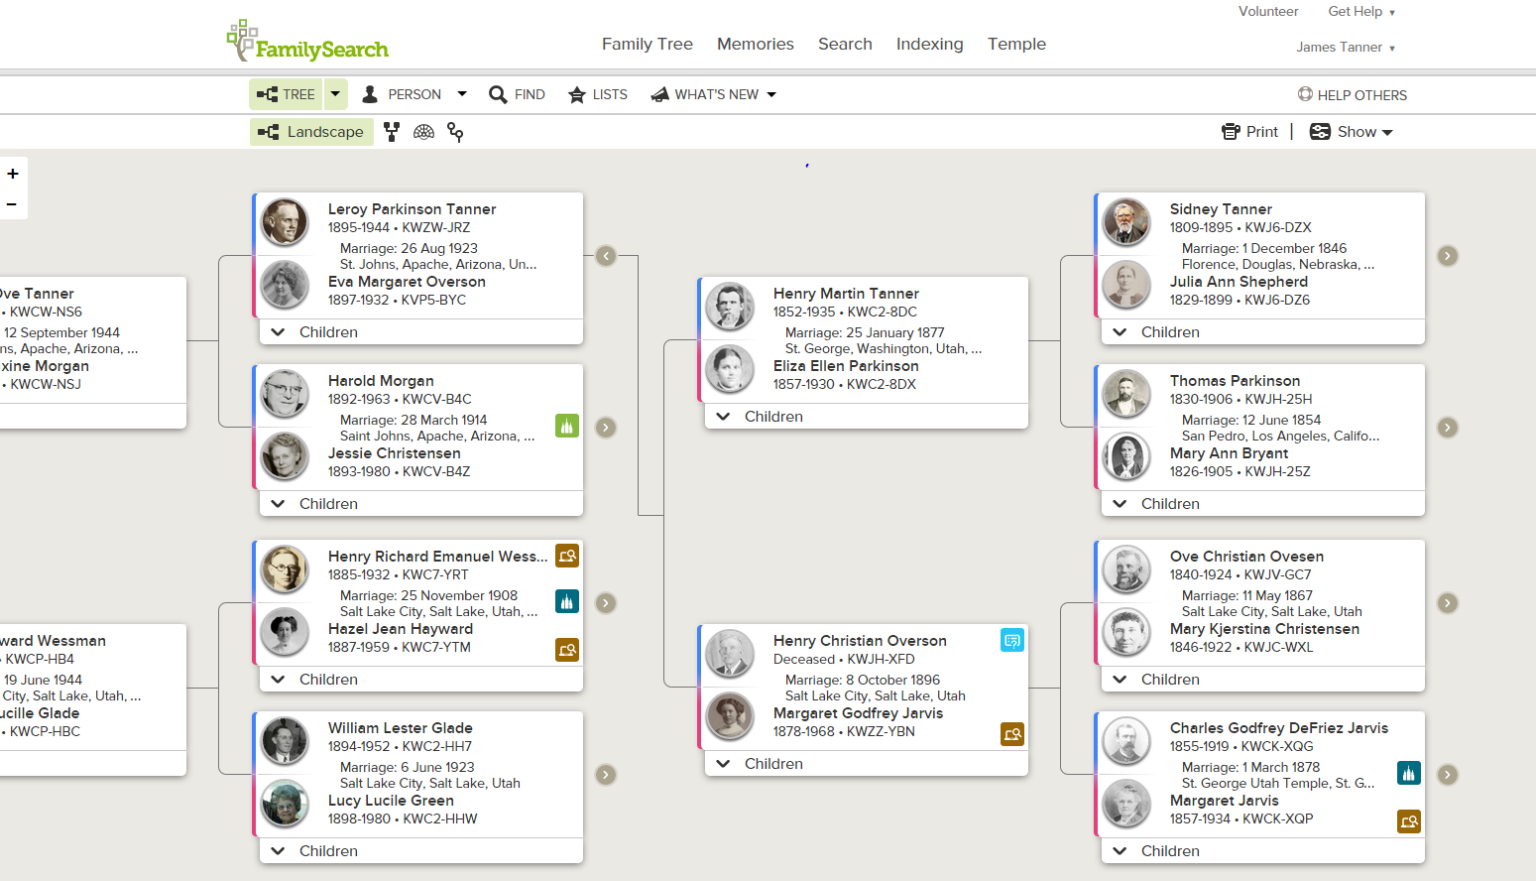Switch to the fan chart view
The image size is (1536, 881).
coord(423,131)
